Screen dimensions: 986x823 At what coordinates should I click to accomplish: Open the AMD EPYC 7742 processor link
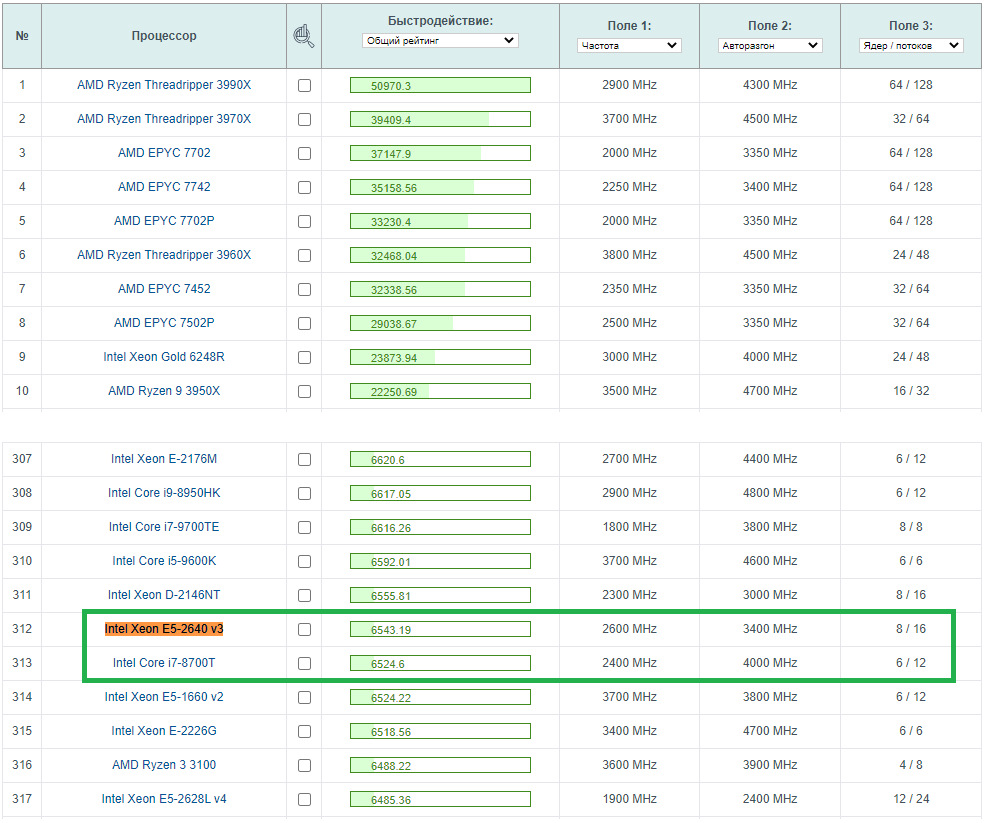[164, 187]
